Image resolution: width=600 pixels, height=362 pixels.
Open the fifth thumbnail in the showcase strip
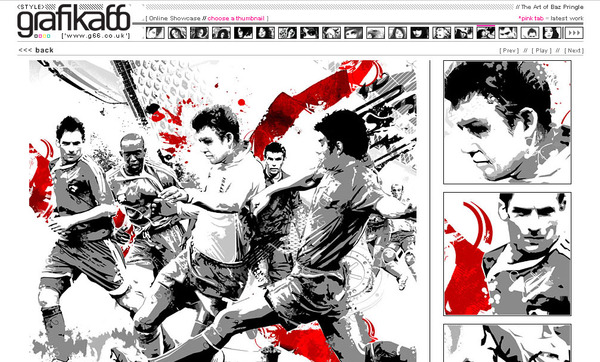coord(243,33)
